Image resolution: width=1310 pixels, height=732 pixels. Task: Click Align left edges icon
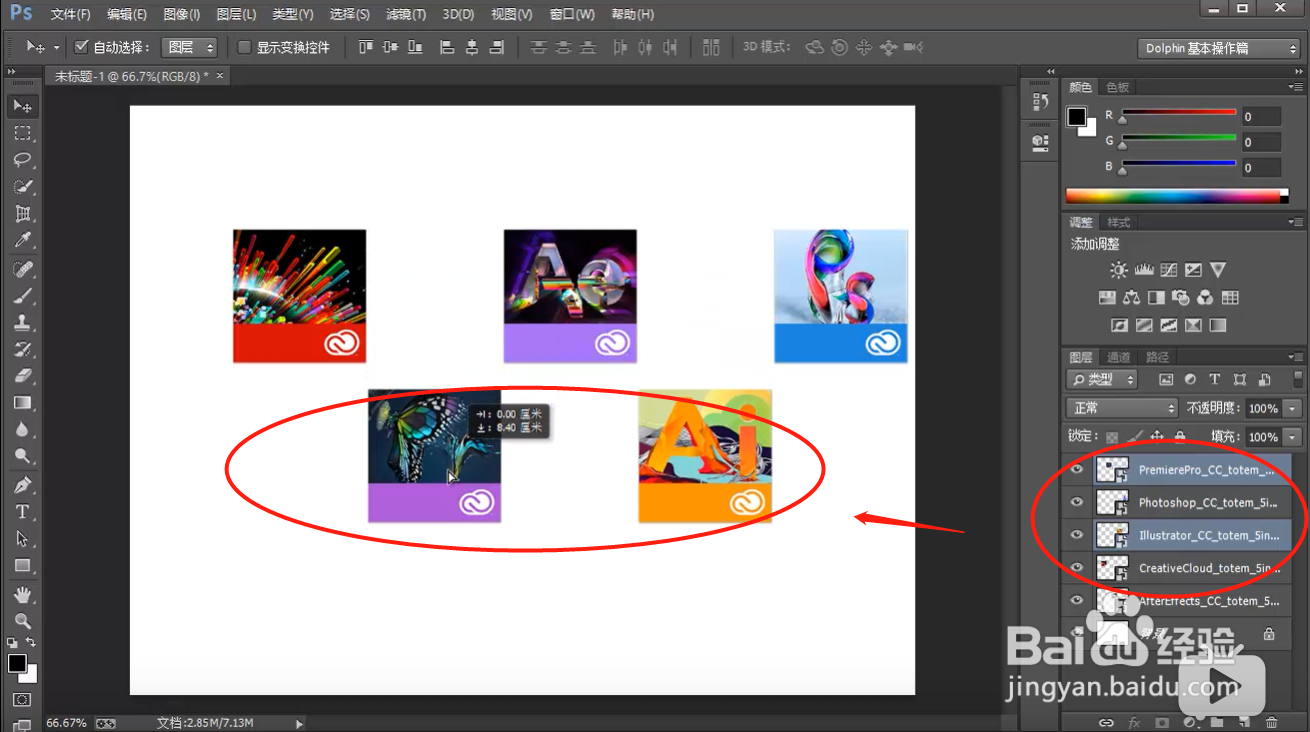click(447, 47)
